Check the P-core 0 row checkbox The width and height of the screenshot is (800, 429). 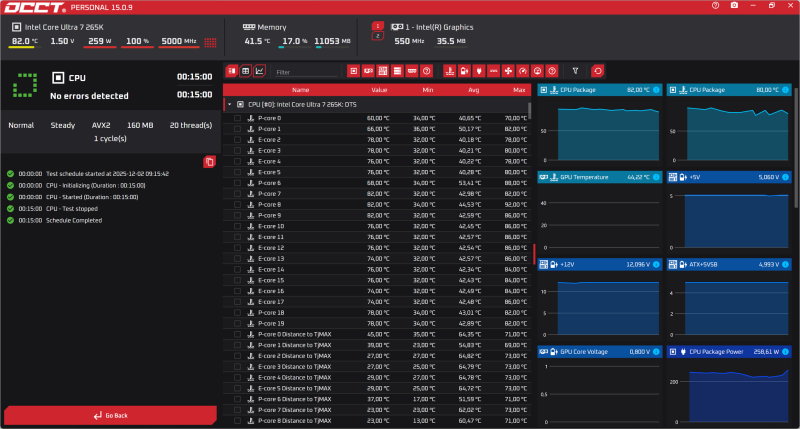pos(237,118)
